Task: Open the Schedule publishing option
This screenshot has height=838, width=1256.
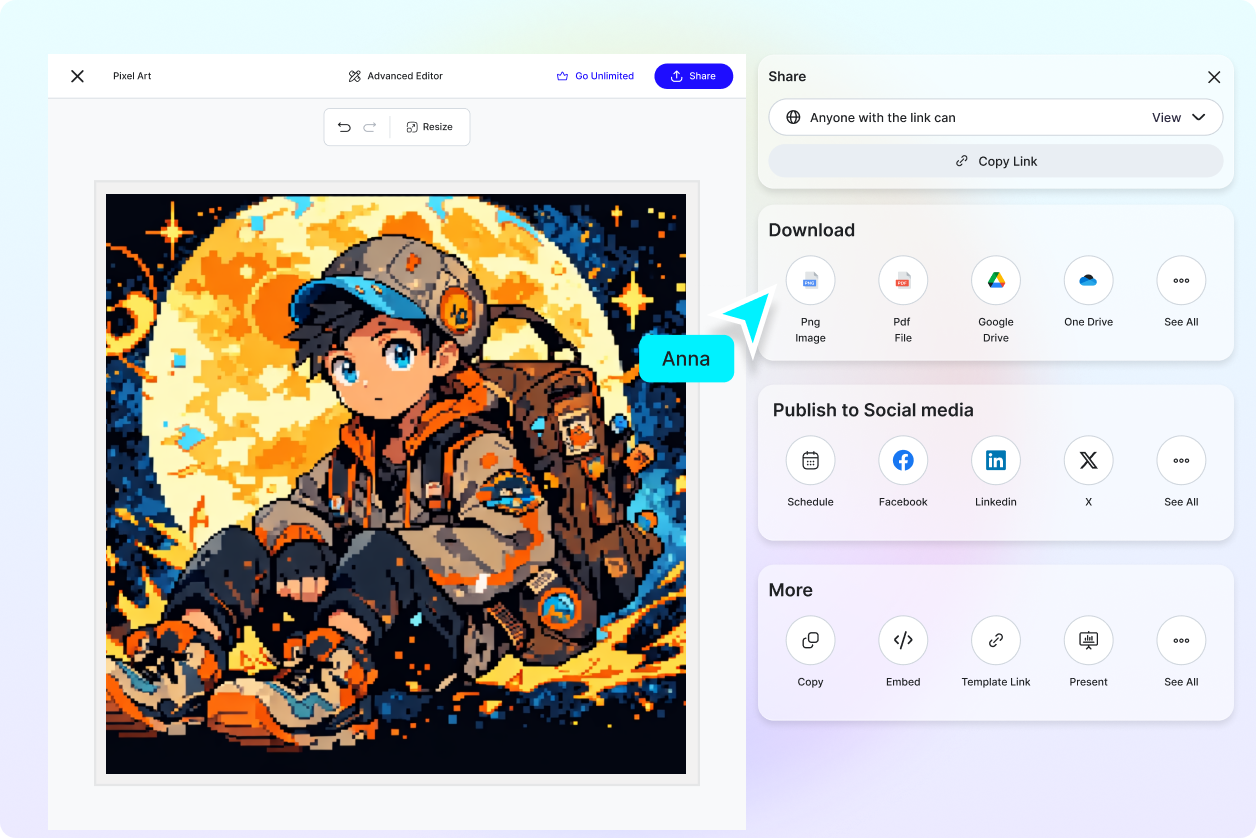Action: pos(810,461)
